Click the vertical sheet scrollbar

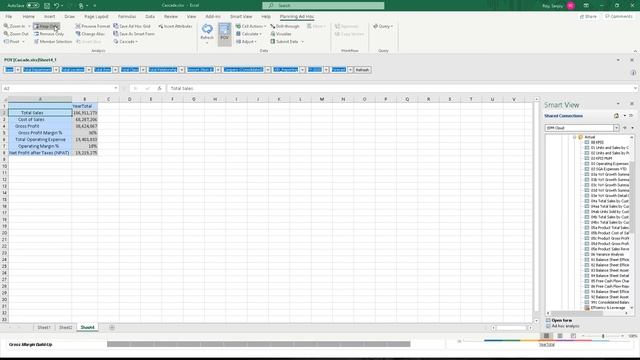536,210
